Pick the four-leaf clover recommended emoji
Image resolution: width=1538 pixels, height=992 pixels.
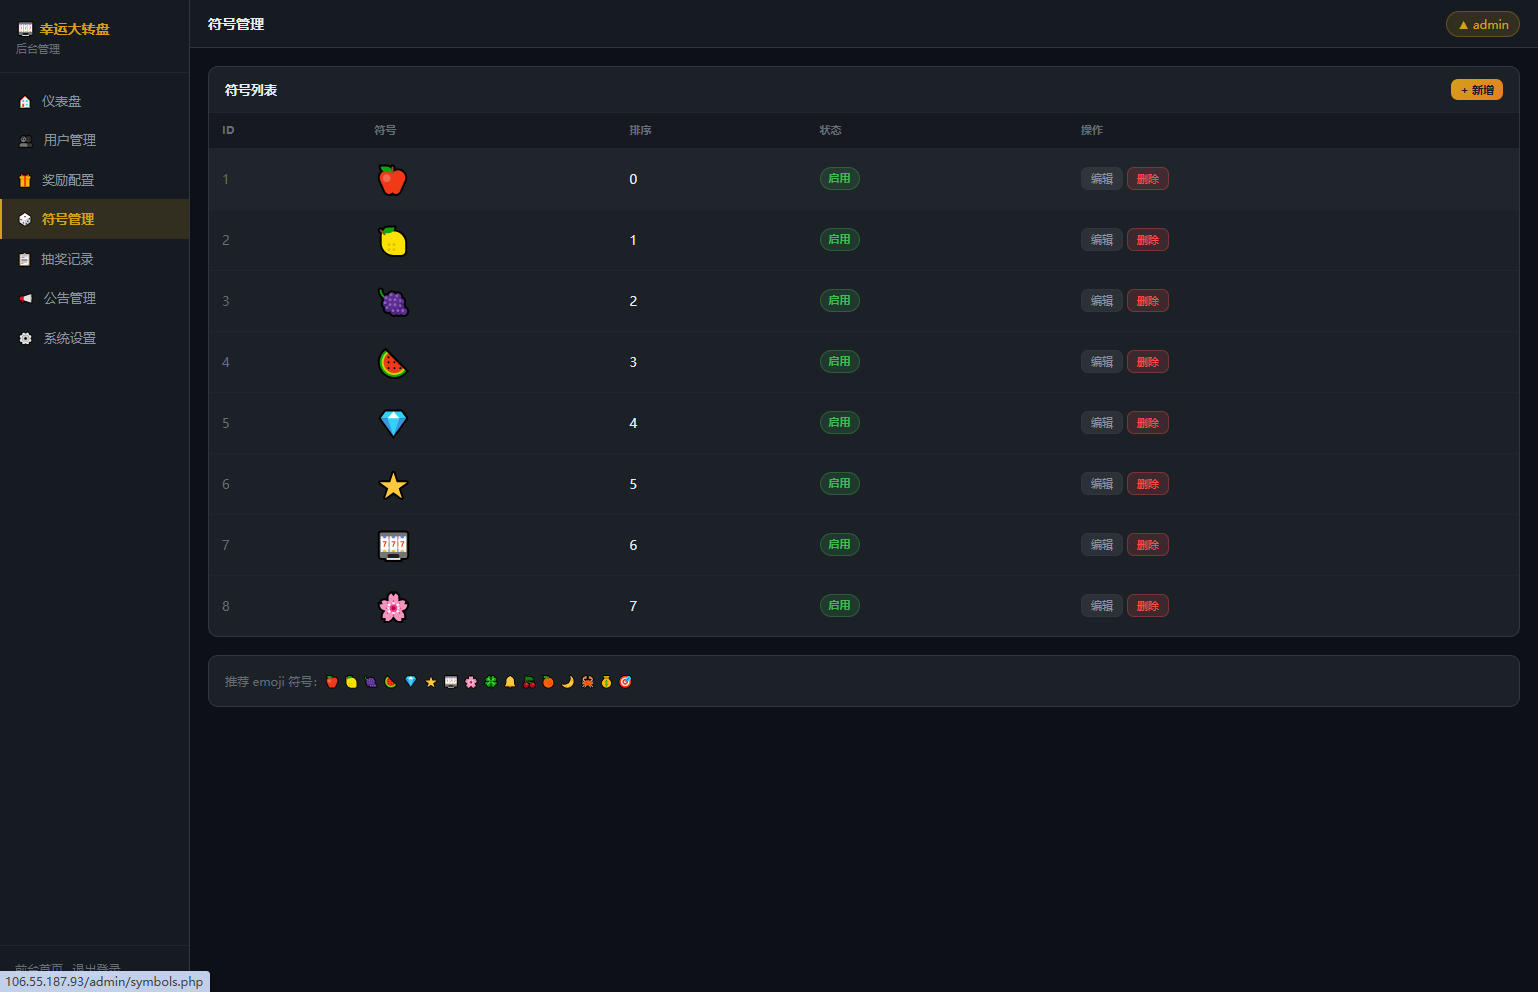(491, 682)
